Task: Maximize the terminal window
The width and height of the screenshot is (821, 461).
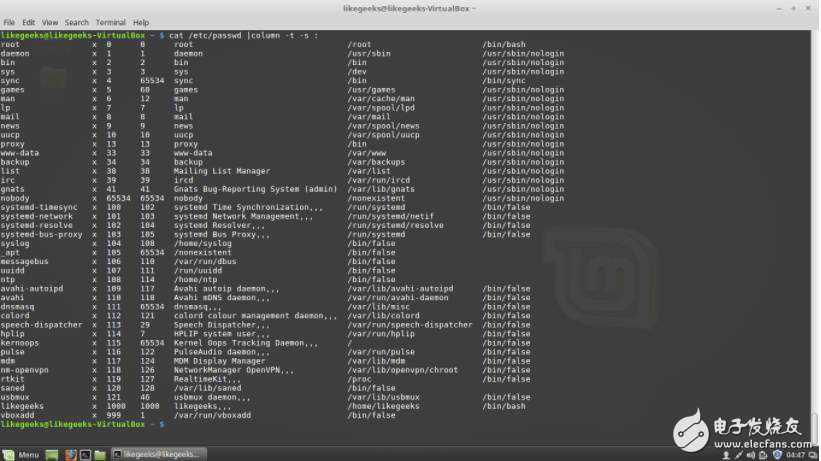Action: pyautogui.click(x=793, y=8)
